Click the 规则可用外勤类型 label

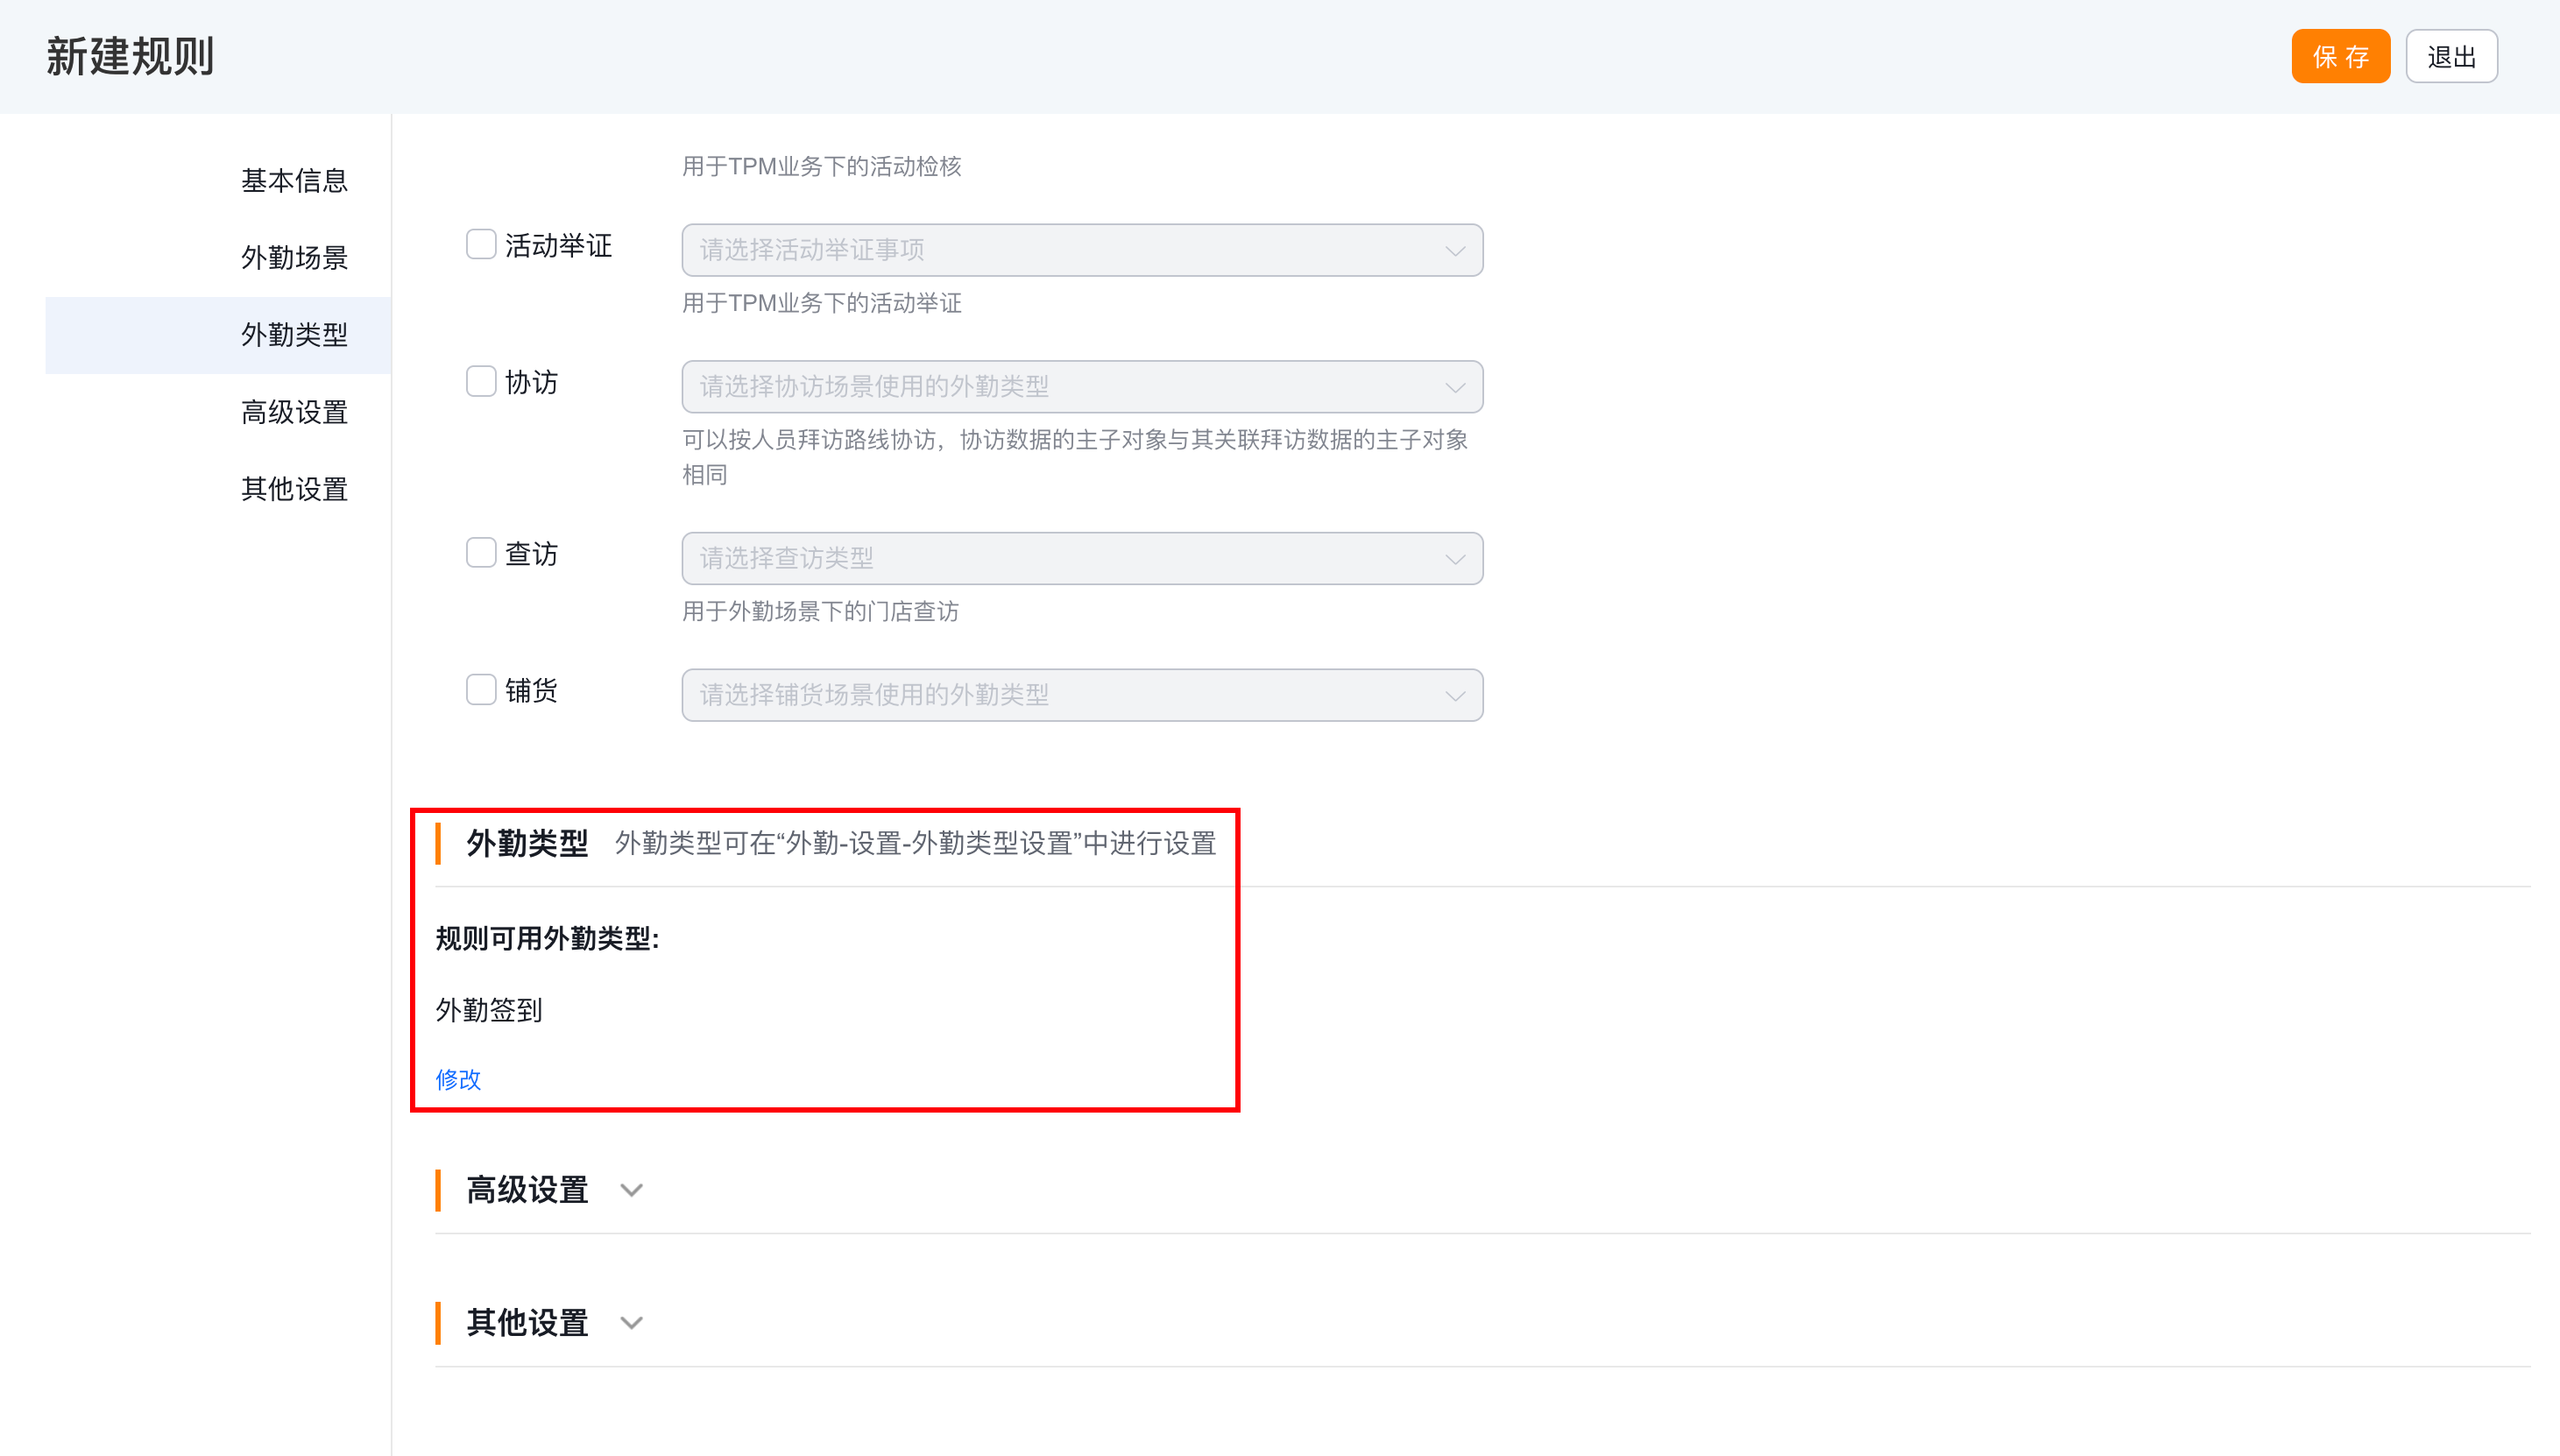pyautogui.click(x=547, y=938)
